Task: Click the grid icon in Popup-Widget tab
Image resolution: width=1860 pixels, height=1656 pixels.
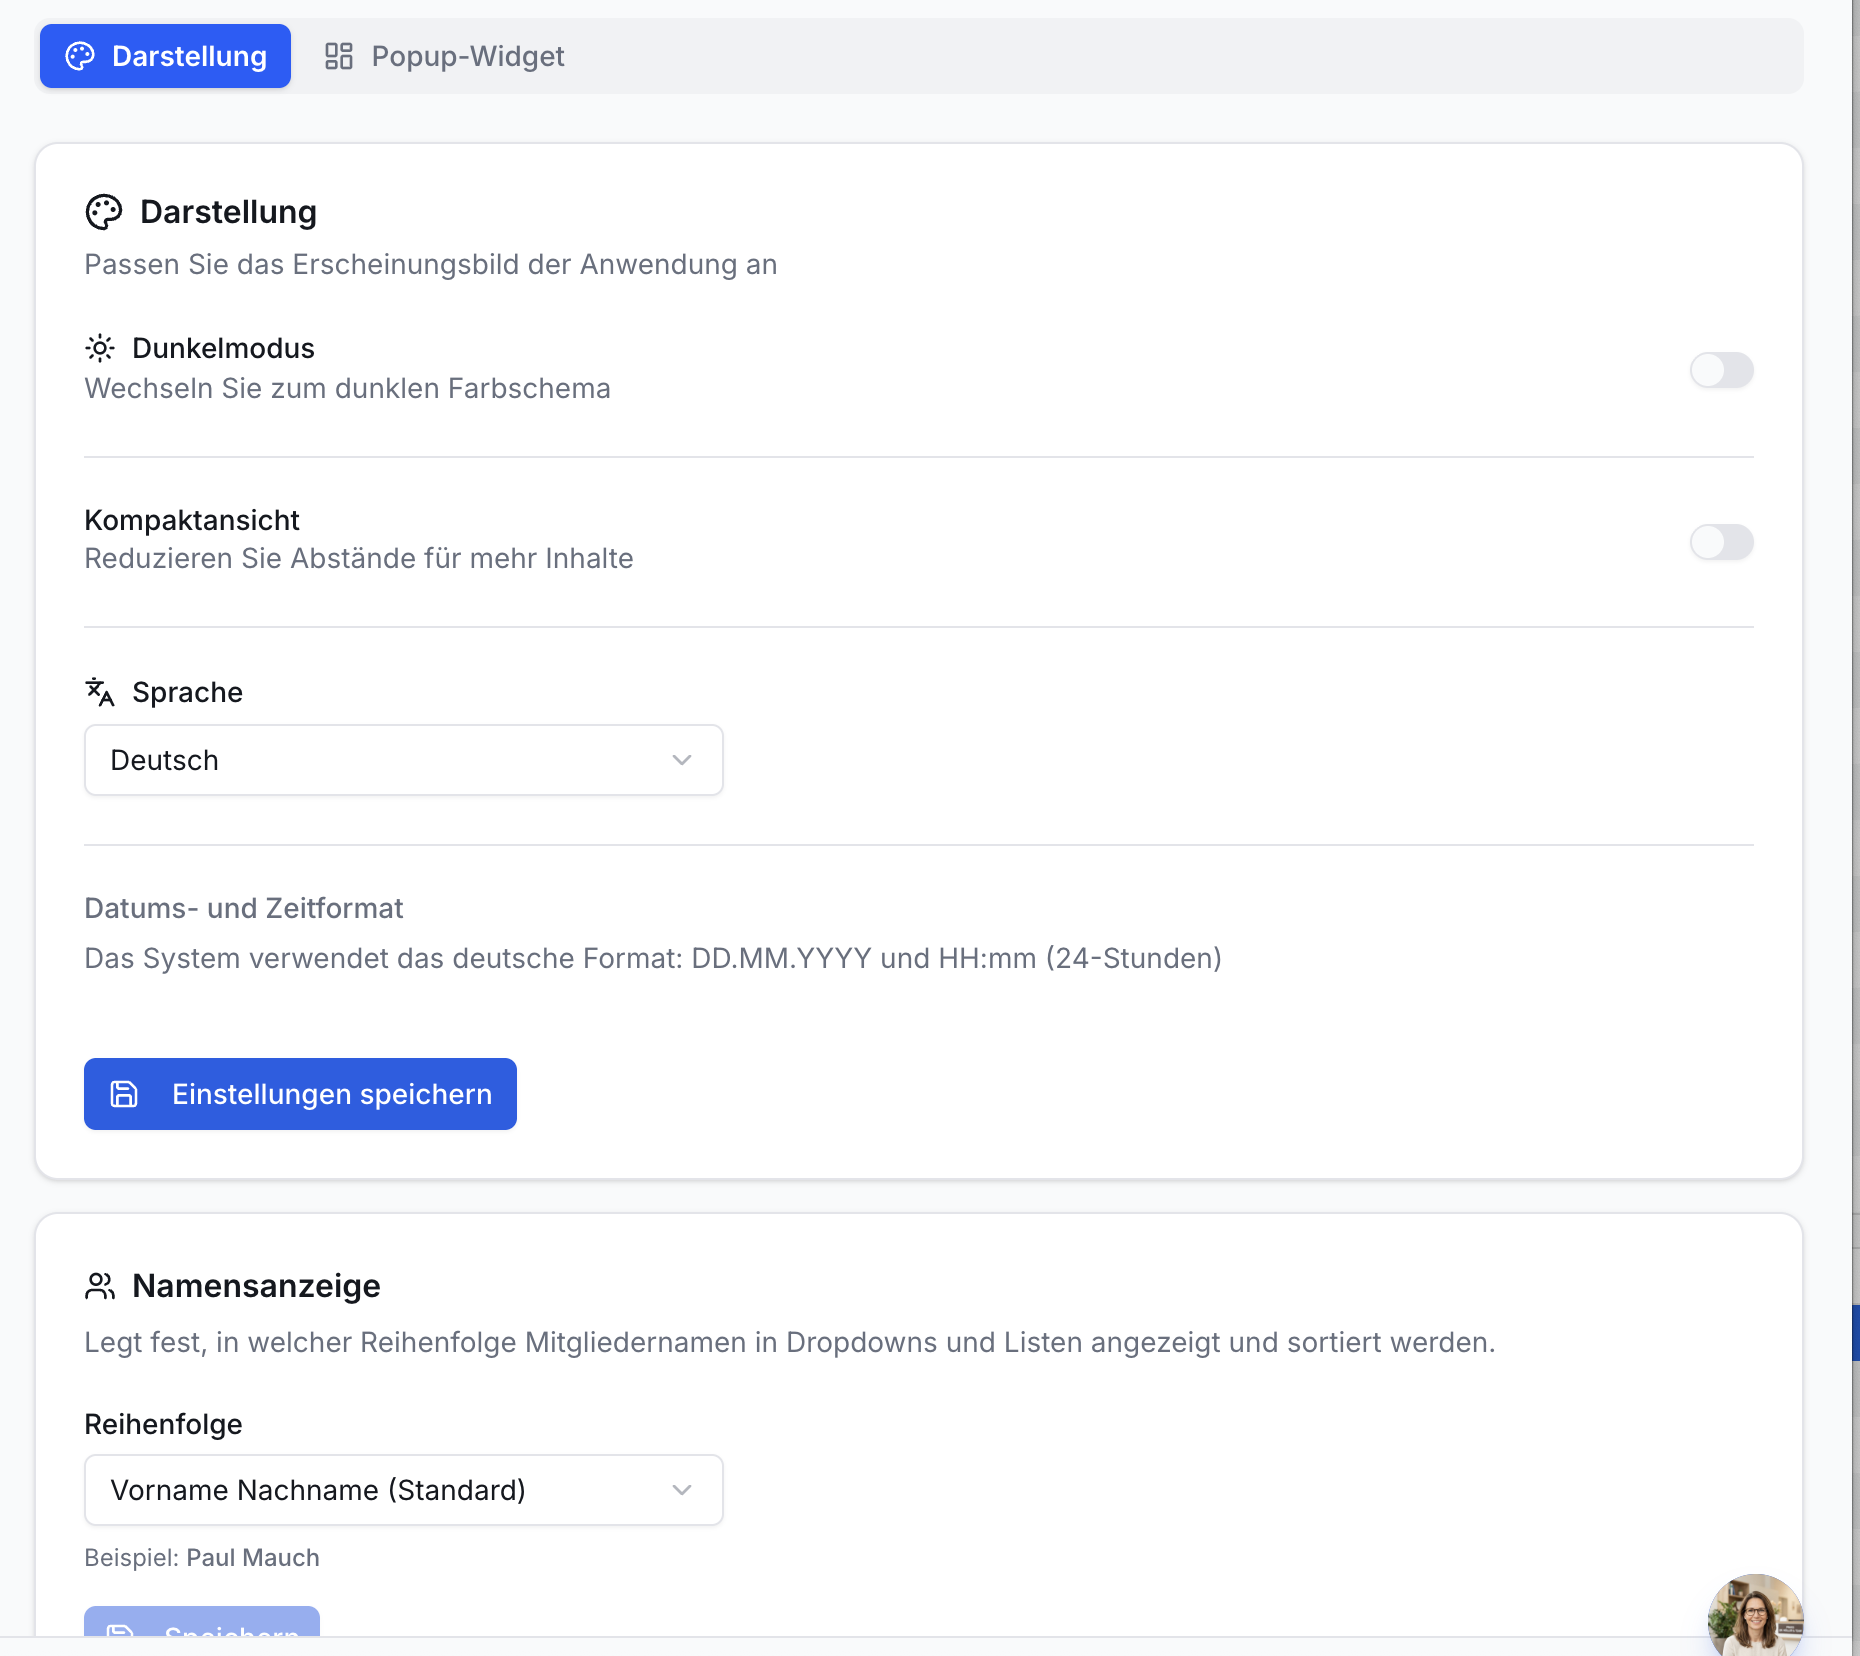Action: coord(339,56)
